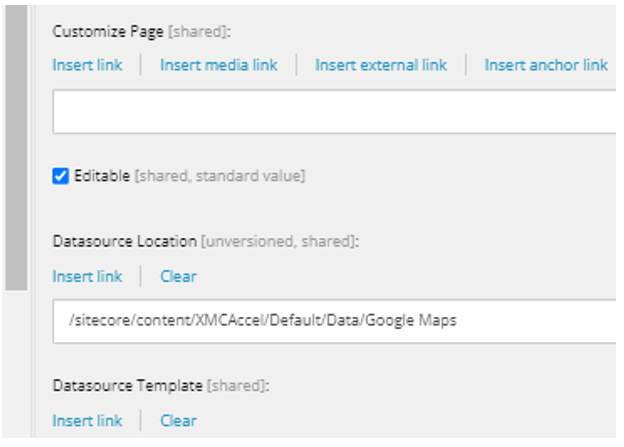
Task: Click Insert external link
Action: pyautogui.click(x=381, y=65)
